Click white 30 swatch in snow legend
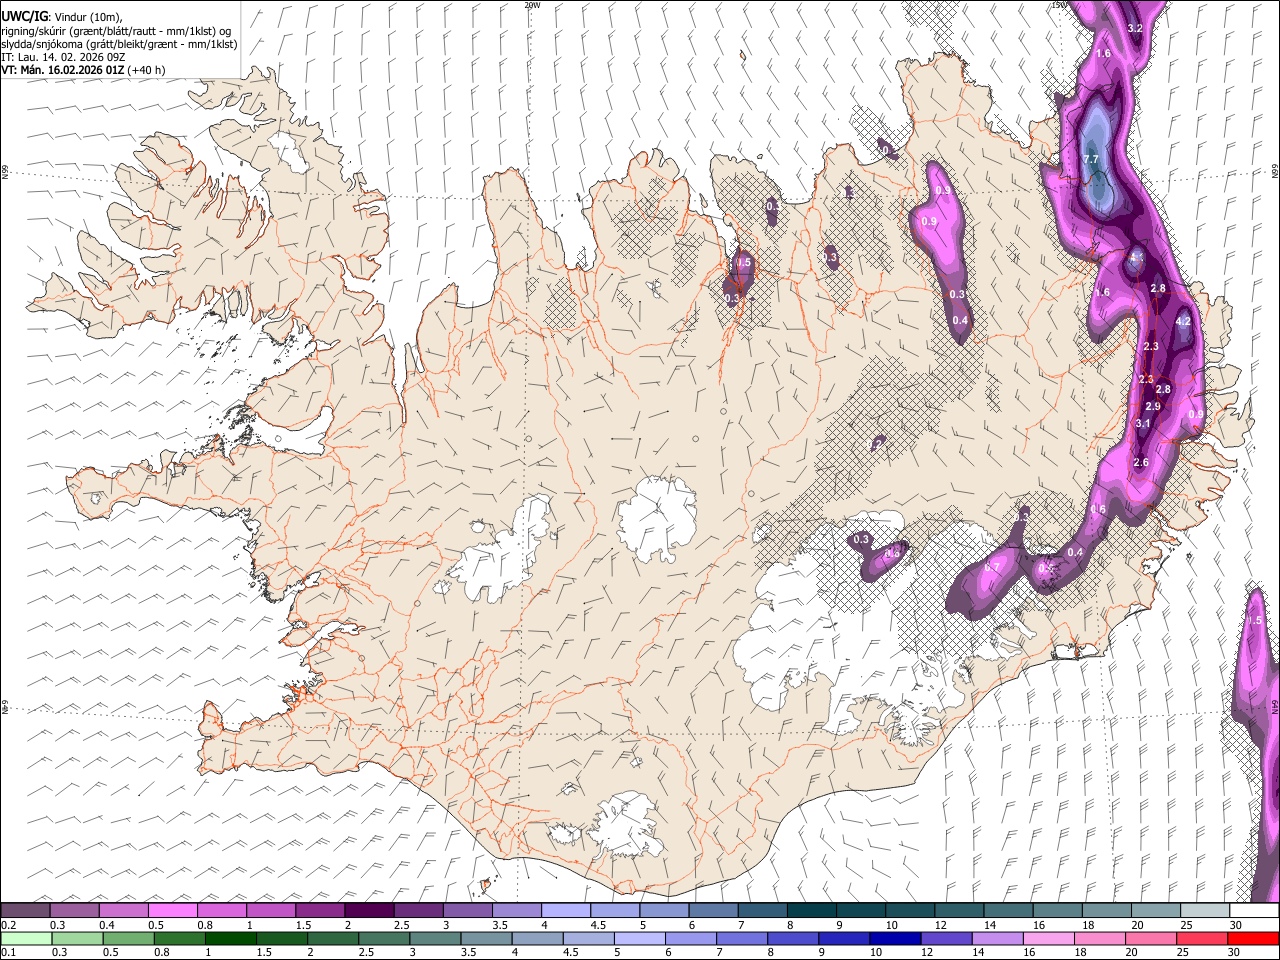This screenshot has height=960, width=1280. point(1254,910)
